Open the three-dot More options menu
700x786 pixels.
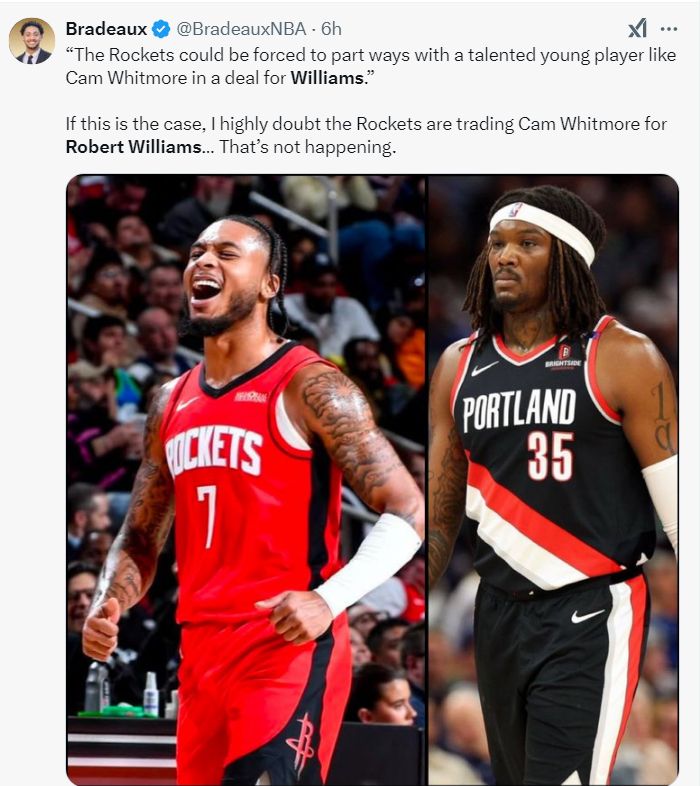(x=669, y=29)
